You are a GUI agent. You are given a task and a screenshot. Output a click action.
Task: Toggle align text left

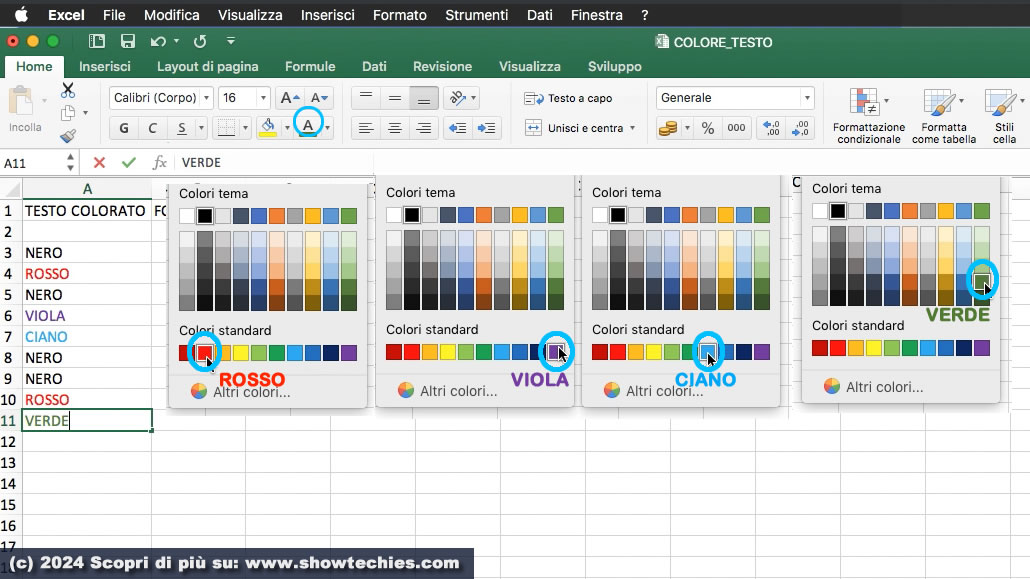tap(366, 128)
